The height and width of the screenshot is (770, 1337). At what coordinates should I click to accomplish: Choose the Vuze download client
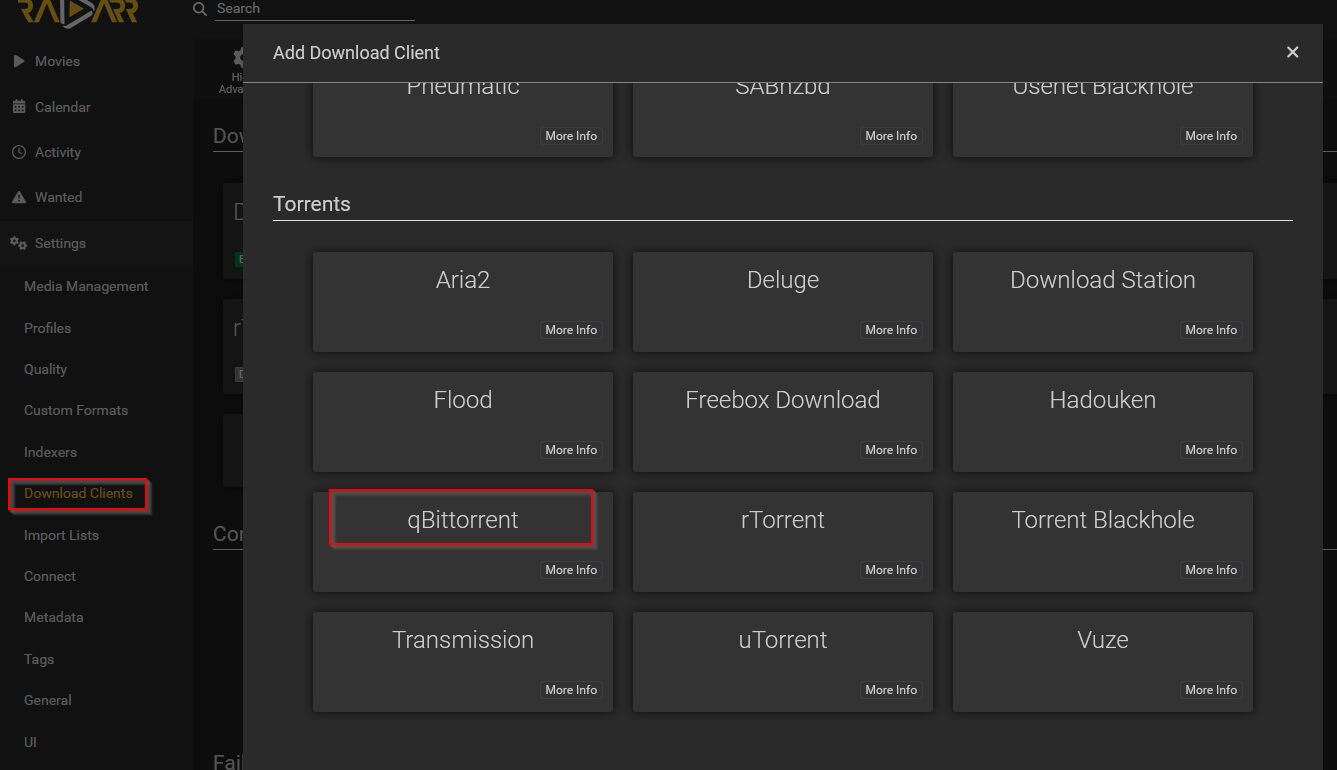[1103, 661]
